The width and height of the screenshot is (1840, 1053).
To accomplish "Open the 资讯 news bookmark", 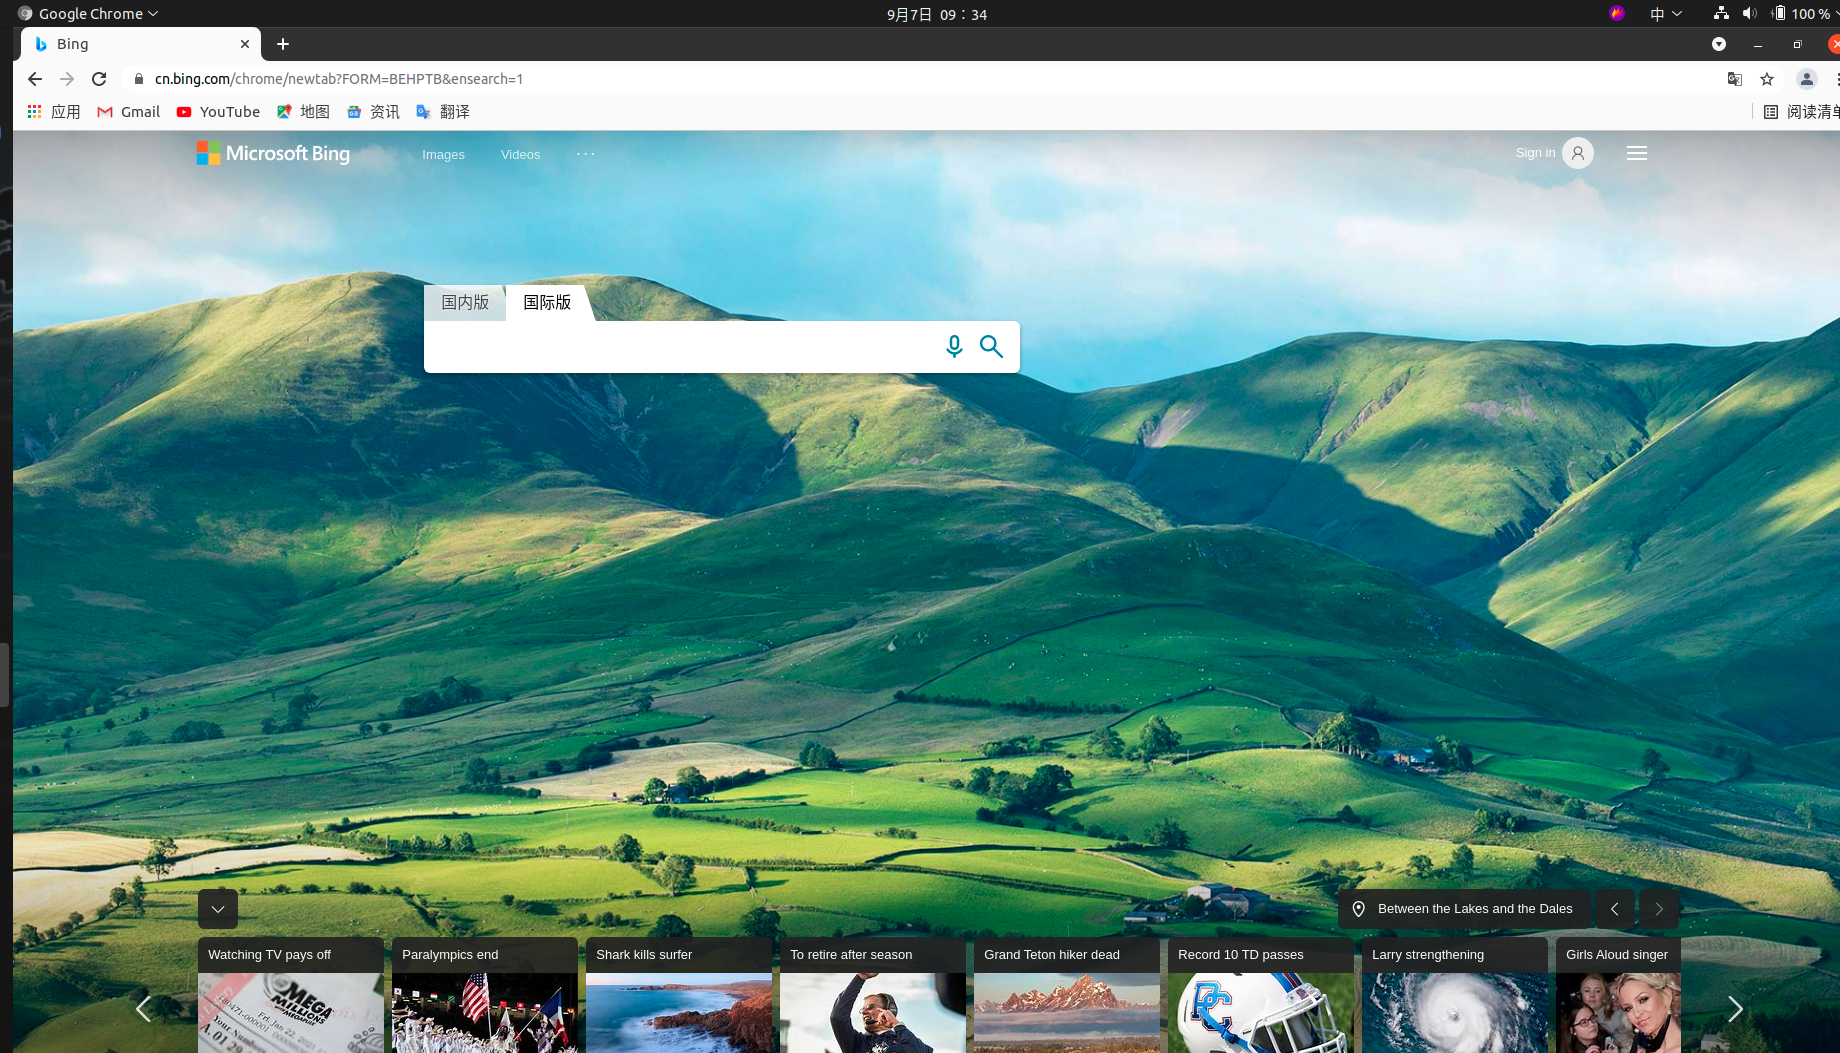I will click(373, 112).
